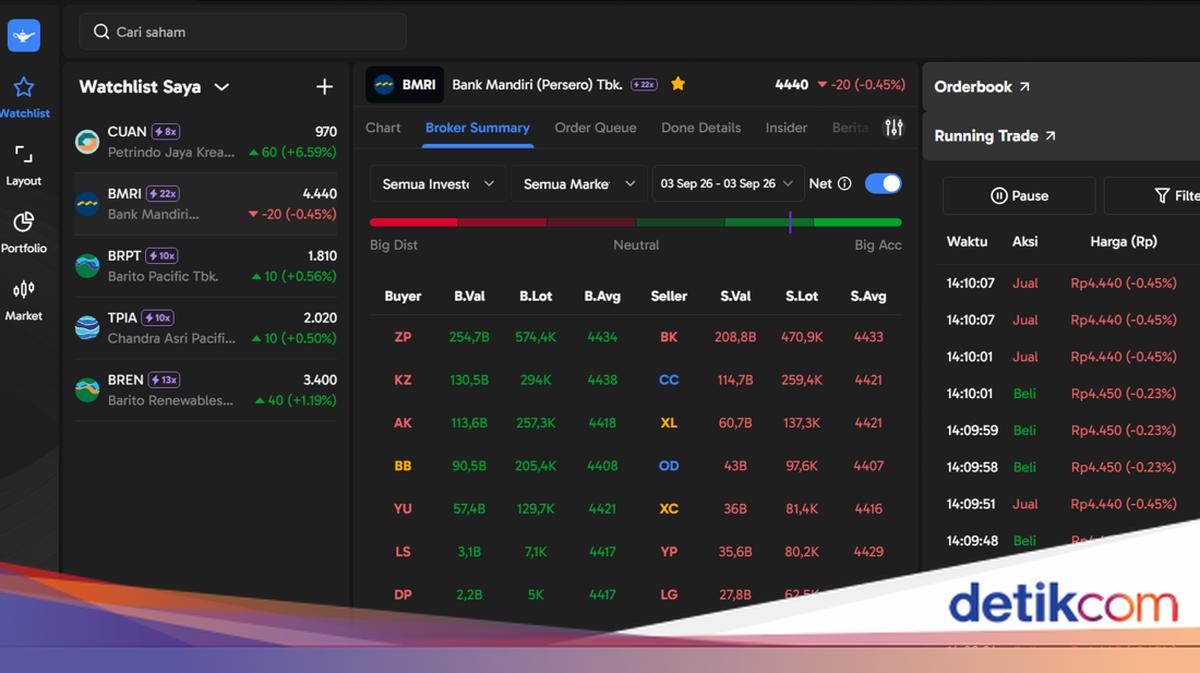Pop out Orderbook with arrow icon

pos(1024,87)
